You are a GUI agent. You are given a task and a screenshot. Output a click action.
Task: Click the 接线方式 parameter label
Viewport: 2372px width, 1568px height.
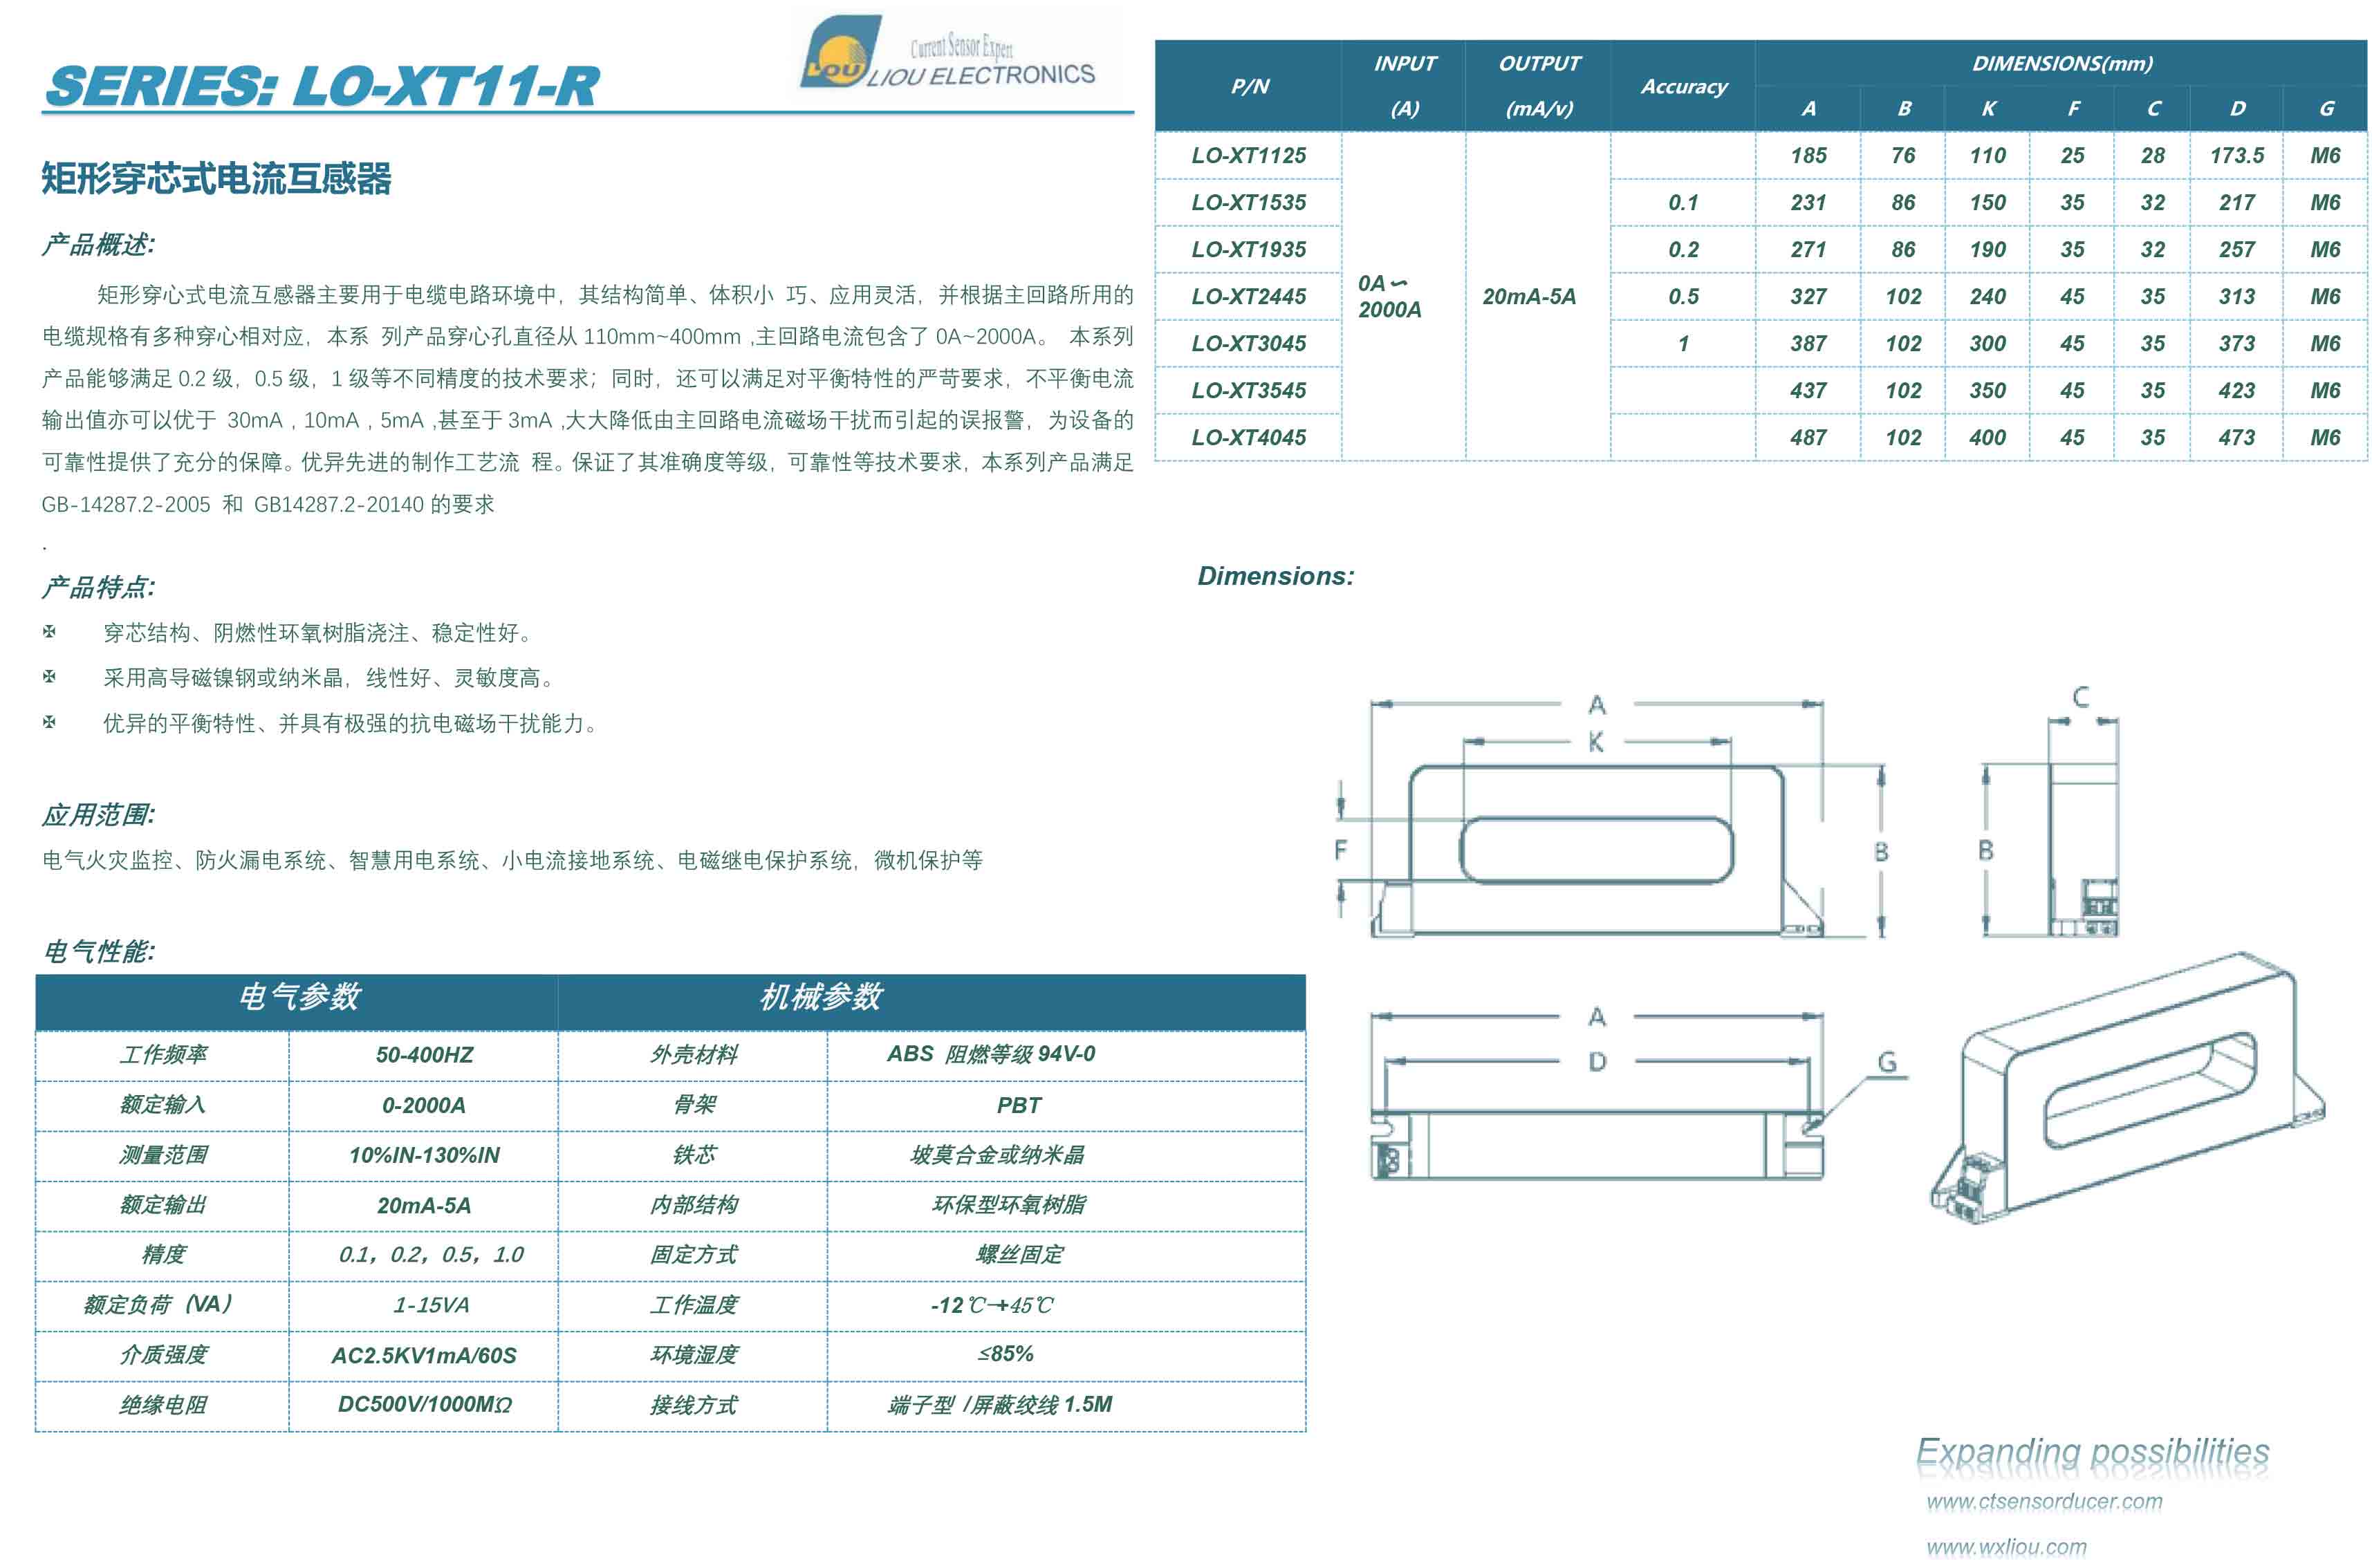tap(693, 1404)
